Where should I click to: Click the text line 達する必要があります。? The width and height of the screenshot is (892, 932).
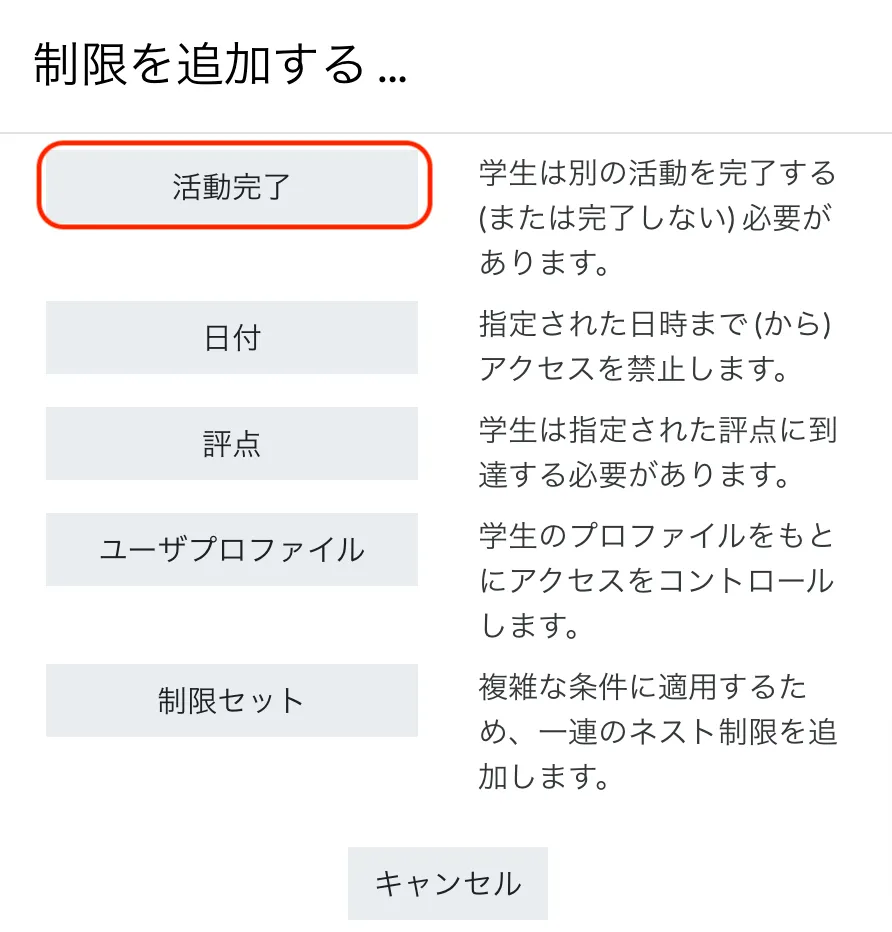click(634, 475)
